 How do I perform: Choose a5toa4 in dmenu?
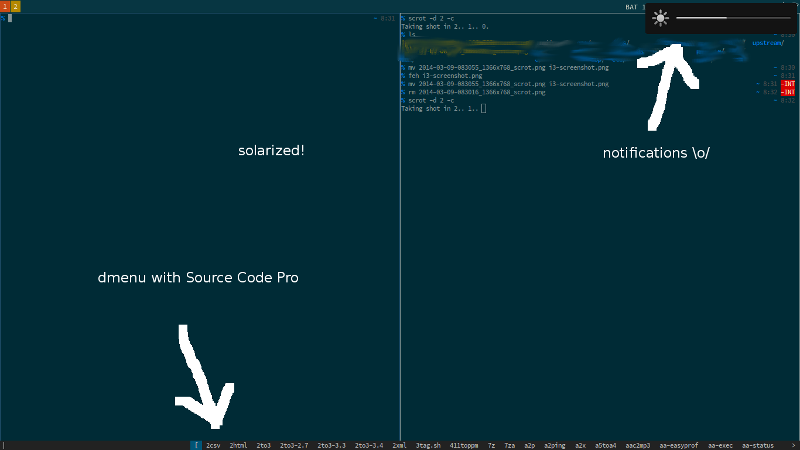(x=606, y=446)
